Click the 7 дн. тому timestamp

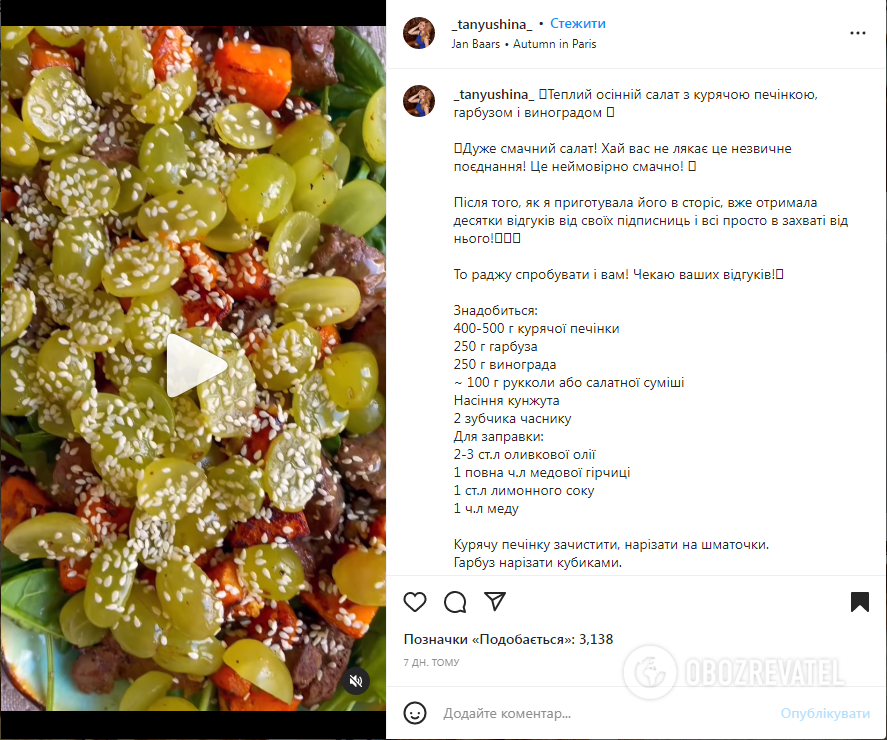(431, 662)
